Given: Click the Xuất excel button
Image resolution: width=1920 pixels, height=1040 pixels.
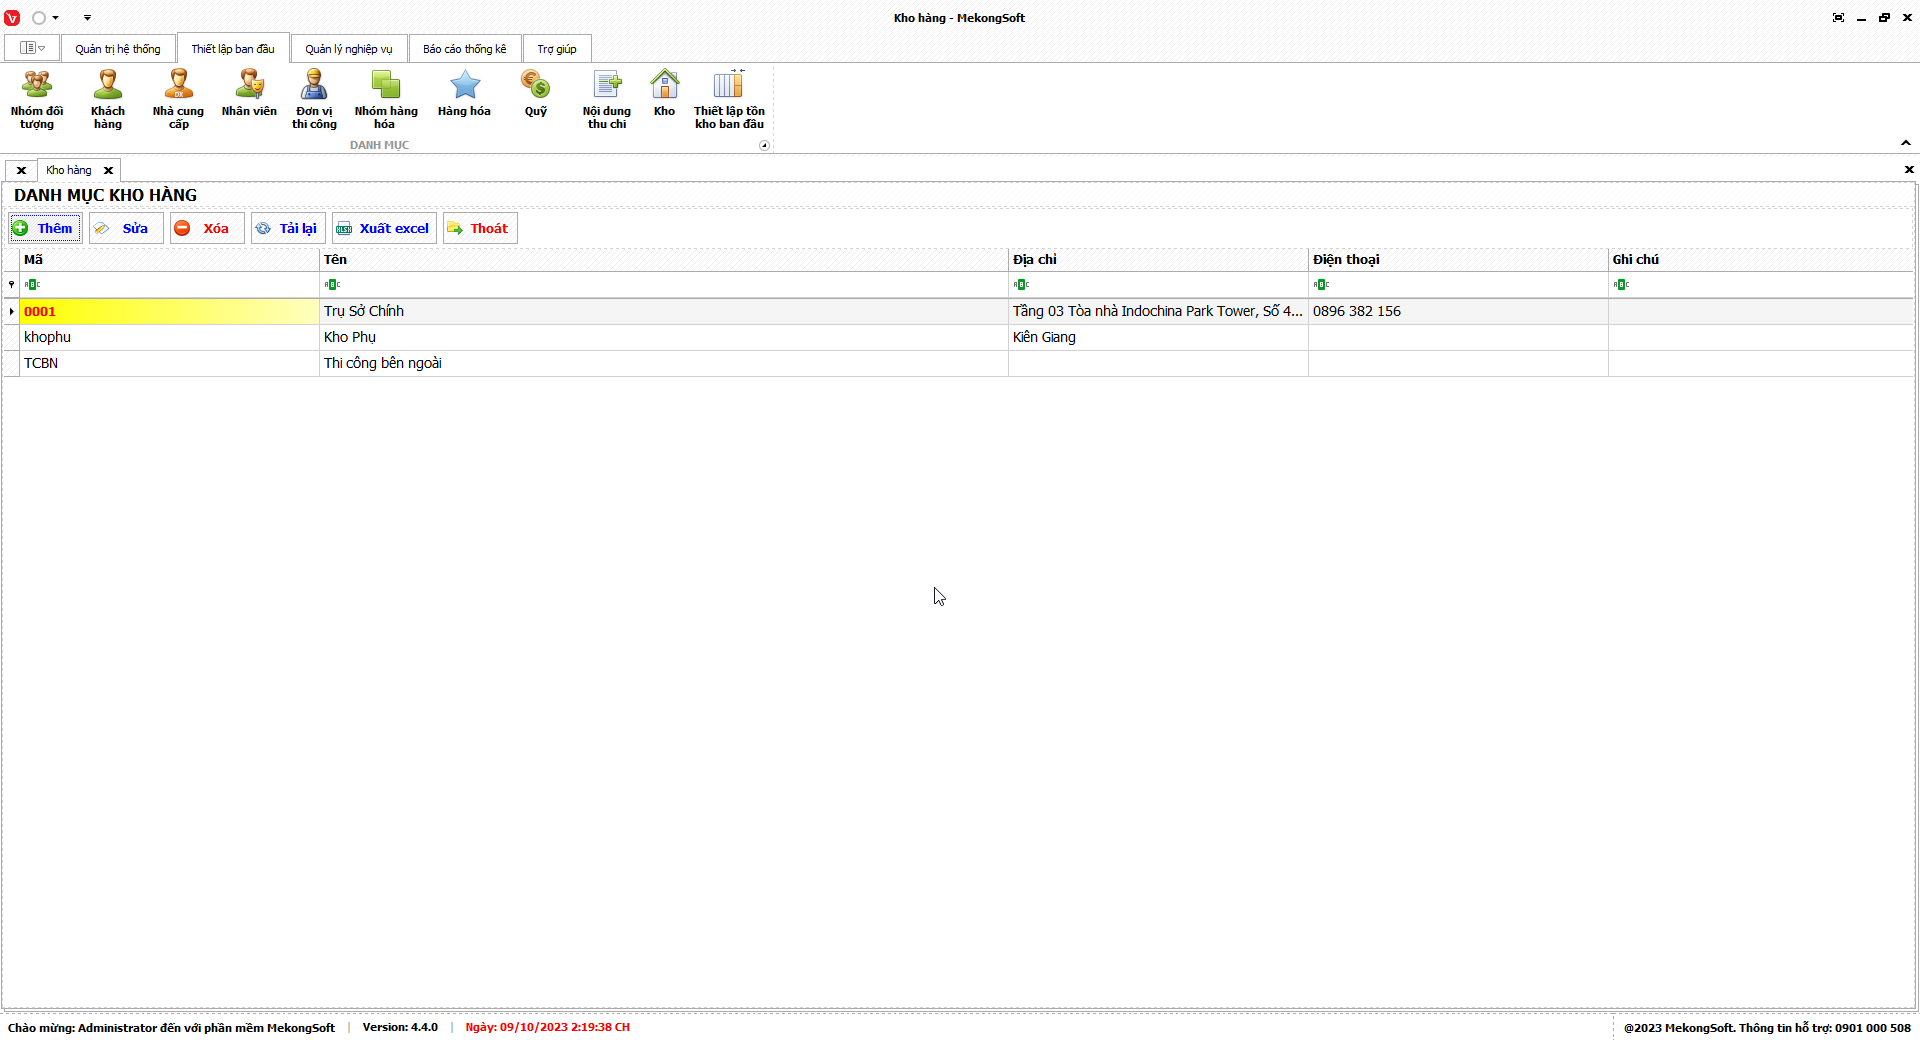Looking at the screenshot, I should pos(384,228).
